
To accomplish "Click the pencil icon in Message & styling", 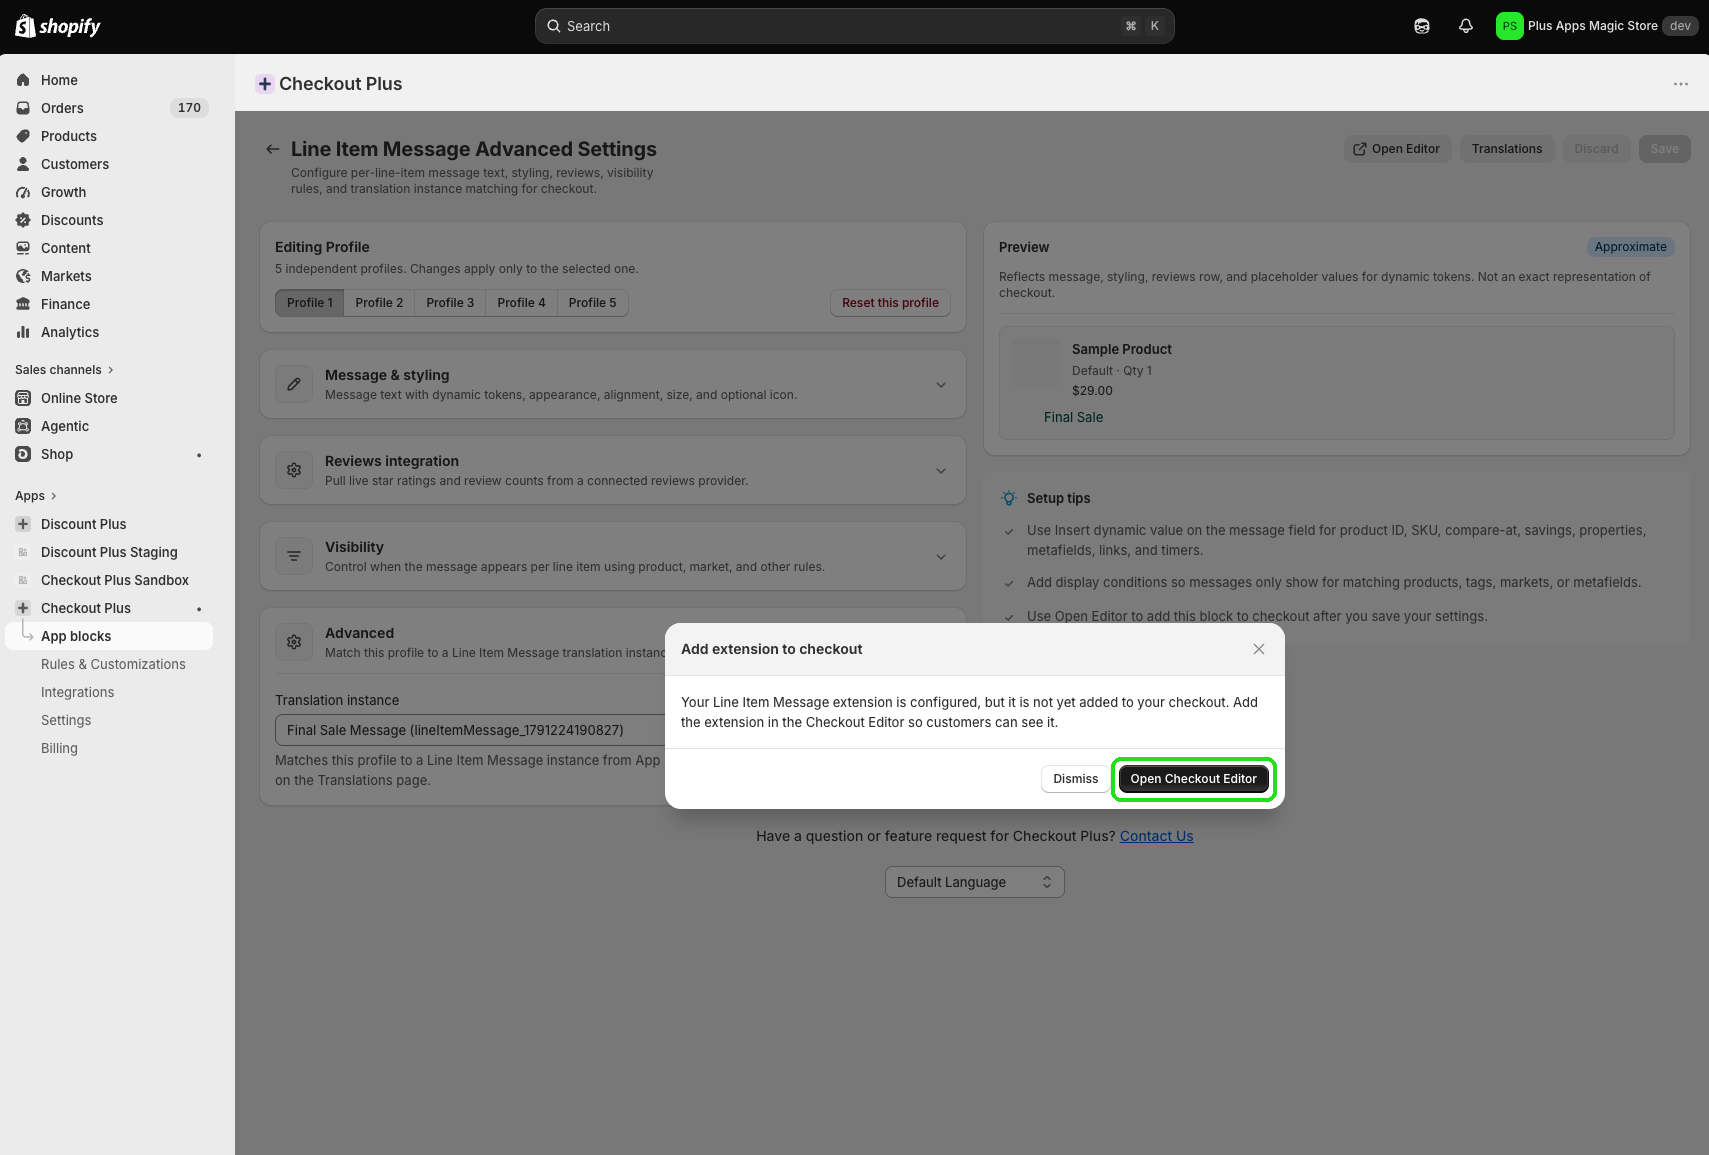I will [294, 384].
